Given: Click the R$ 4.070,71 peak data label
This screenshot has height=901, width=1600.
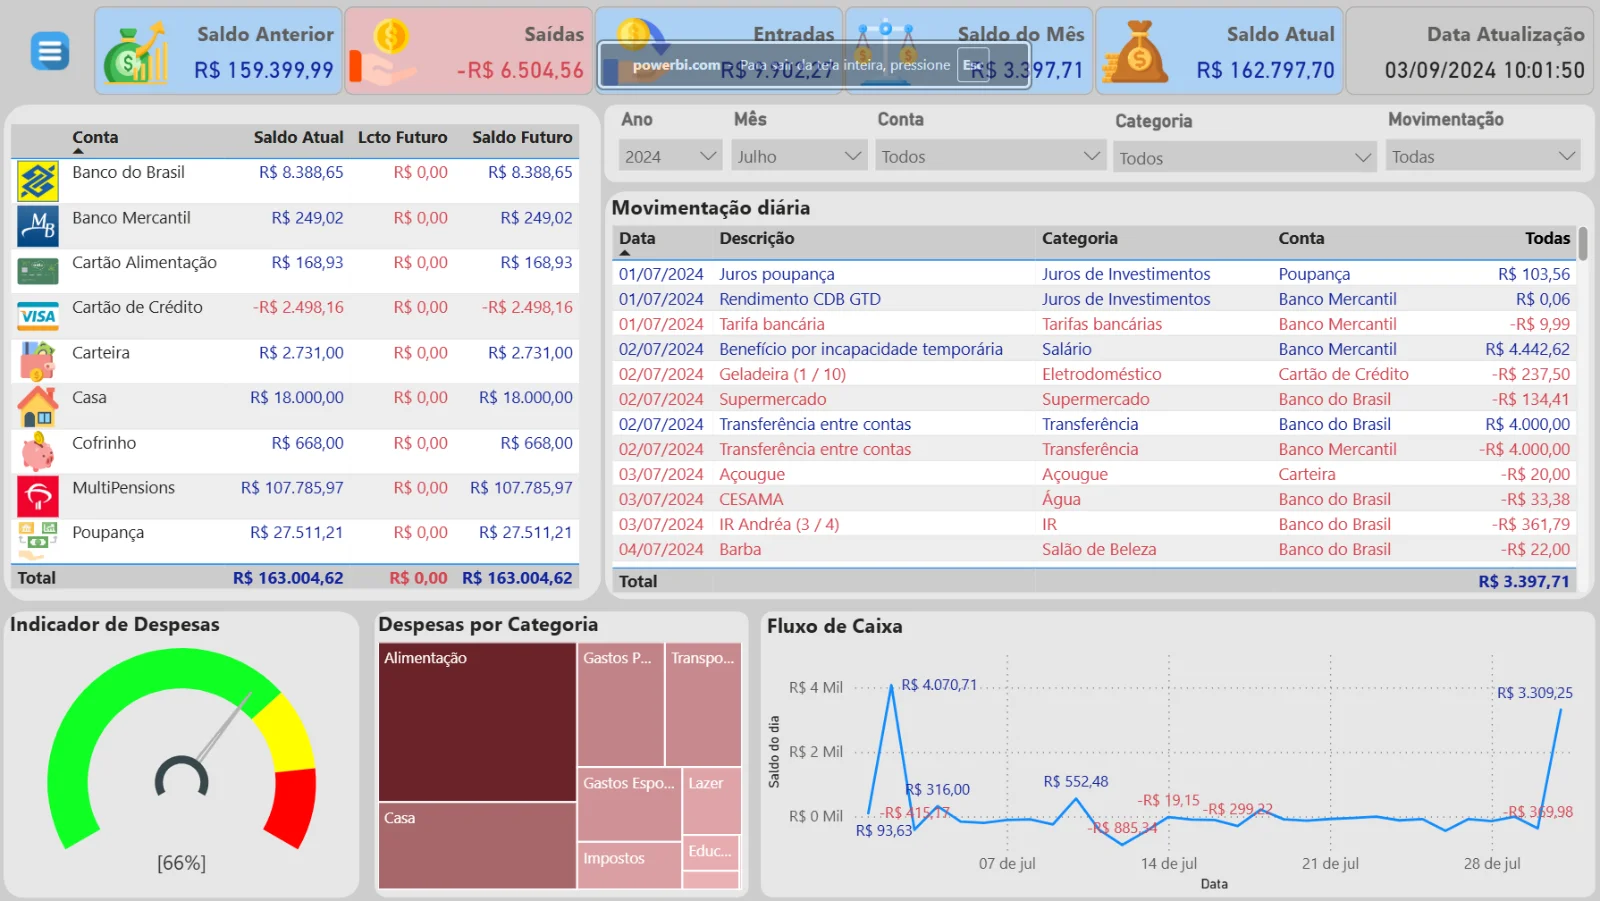Looking at the screenshot, I should click(x=939, y=685).
